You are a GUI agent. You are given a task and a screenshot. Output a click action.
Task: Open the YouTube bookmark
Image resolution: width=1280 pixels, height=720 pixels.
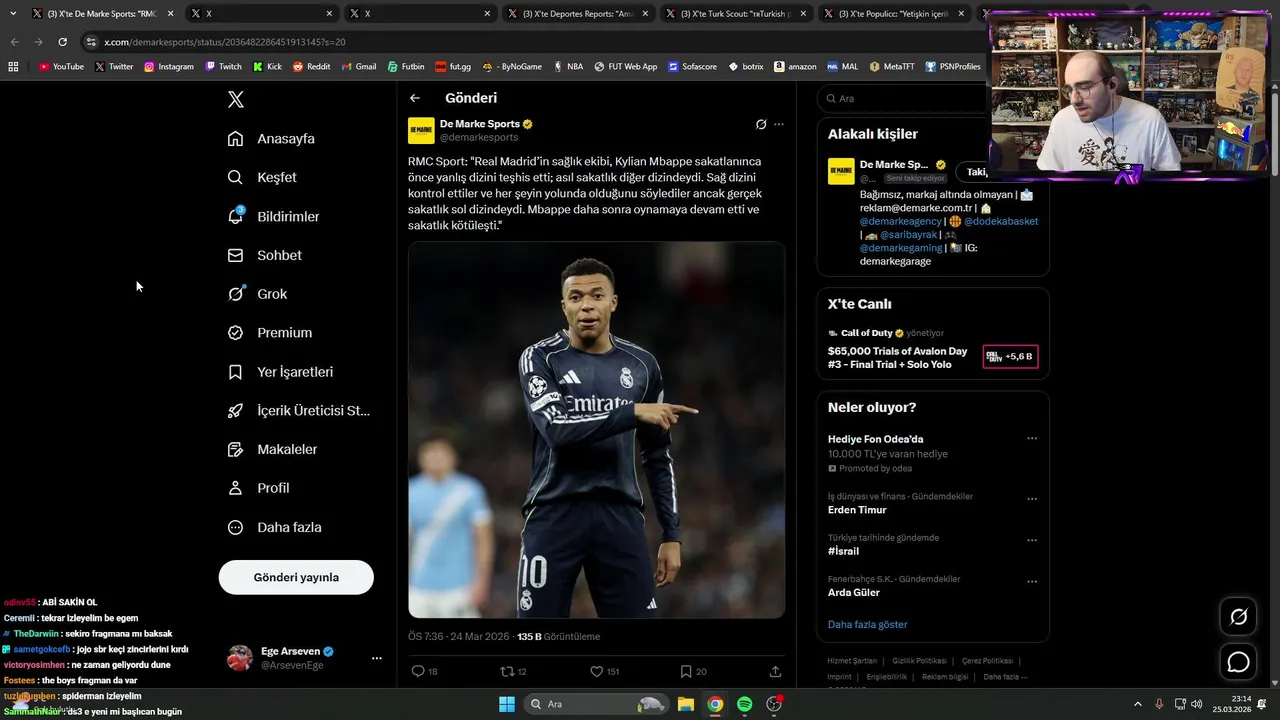coord(61,66)
